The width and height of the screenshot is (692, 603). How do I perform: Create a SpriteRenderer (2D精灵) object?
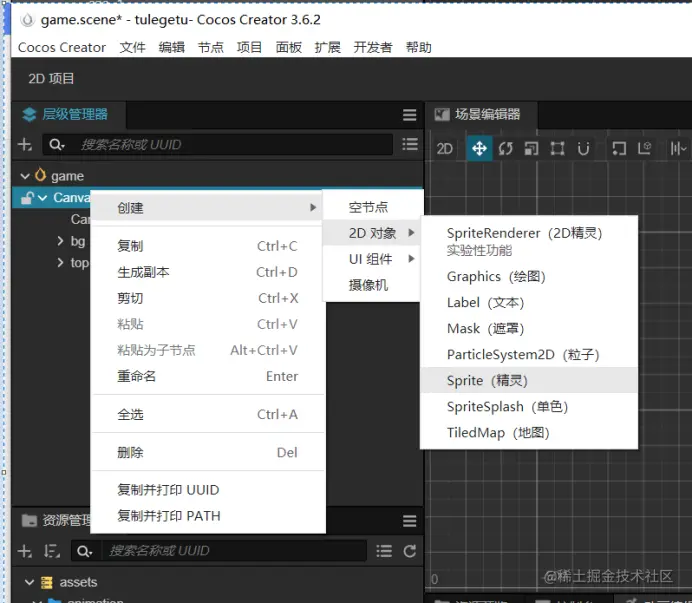(529, 241)
